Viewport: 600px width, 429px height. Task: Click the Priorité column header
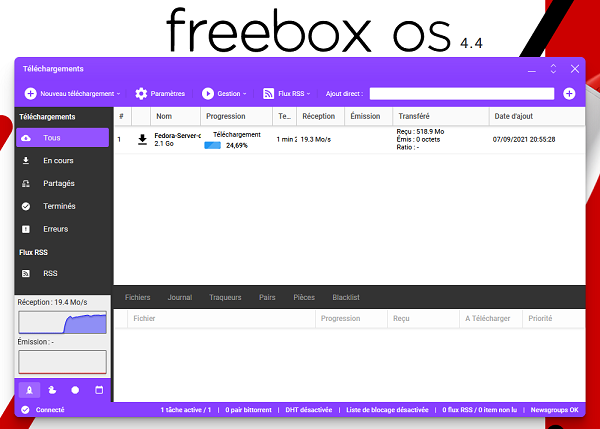[554, 318]
